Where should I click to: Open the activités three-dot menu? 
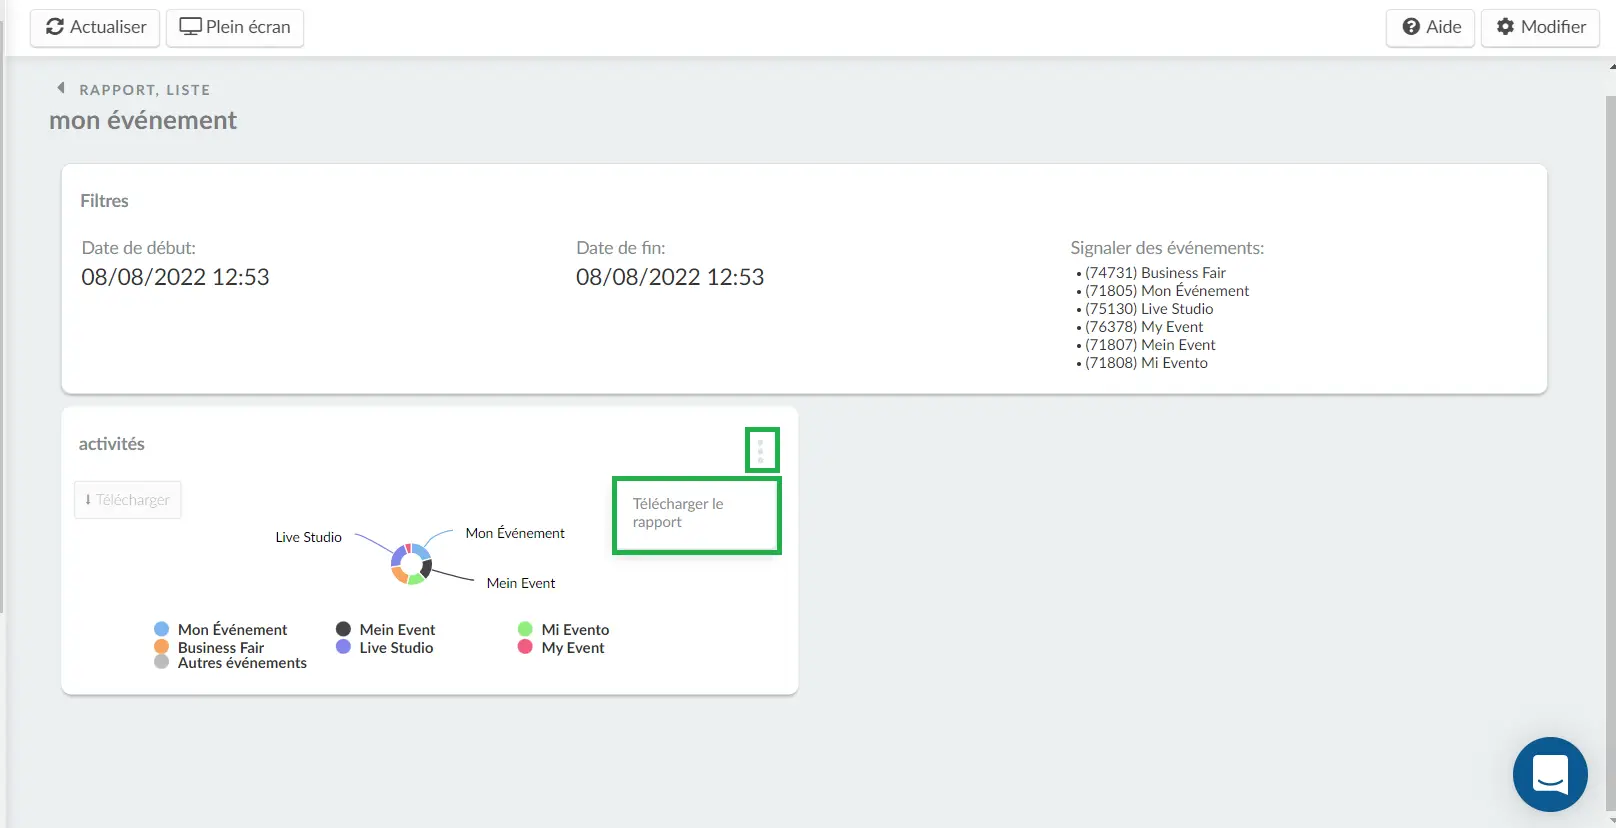pos(761,450)
